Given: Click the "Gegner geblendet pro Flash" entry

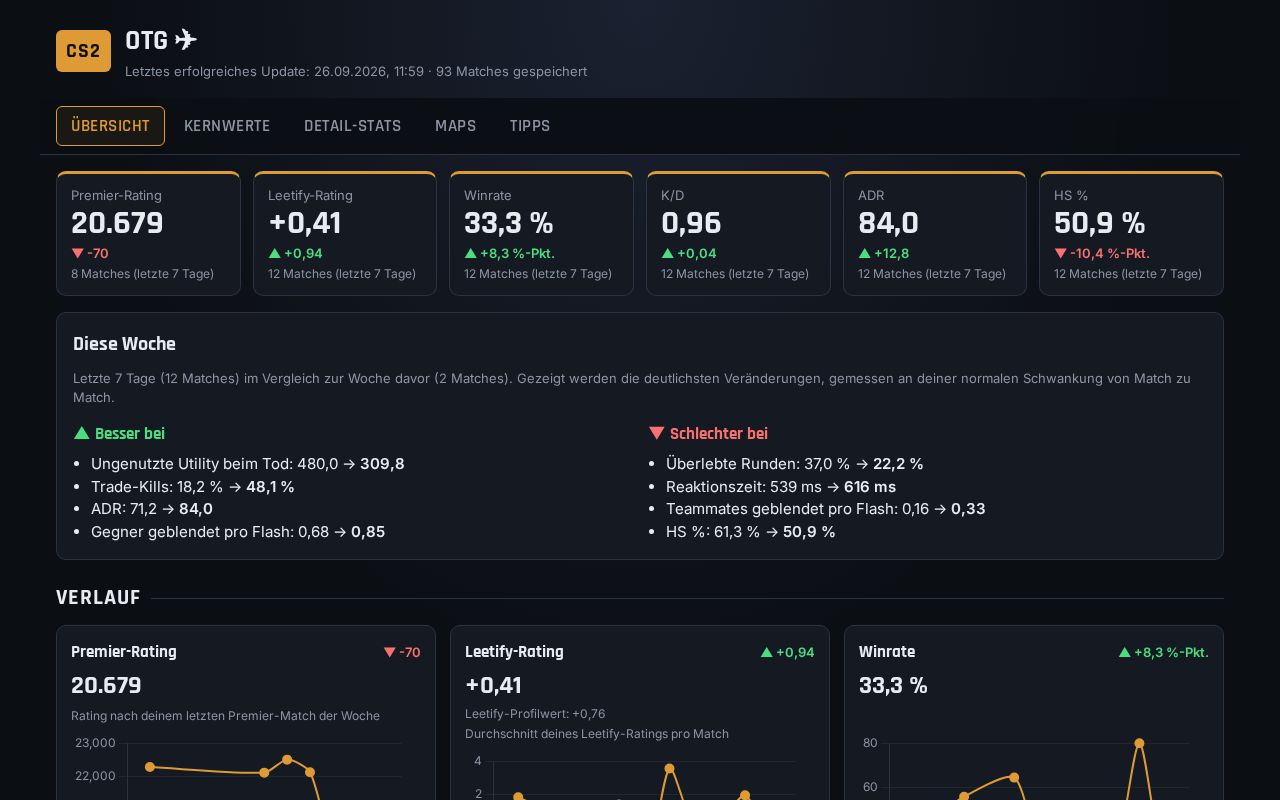Looking at the screenshot, I should click(x=237, y=532).
